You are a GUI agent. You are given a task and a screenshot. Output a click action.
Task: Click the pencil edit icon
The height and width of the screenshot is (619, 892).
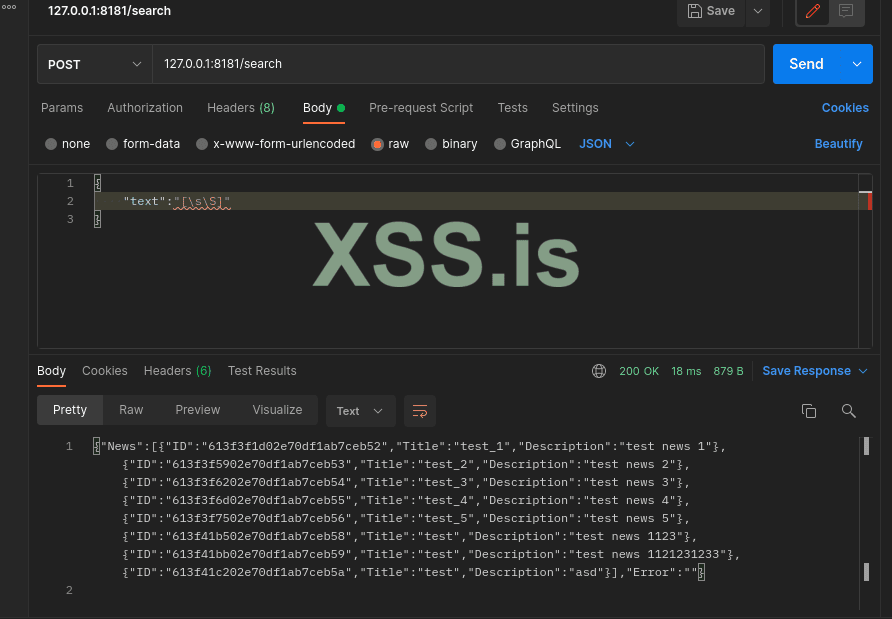813,11
